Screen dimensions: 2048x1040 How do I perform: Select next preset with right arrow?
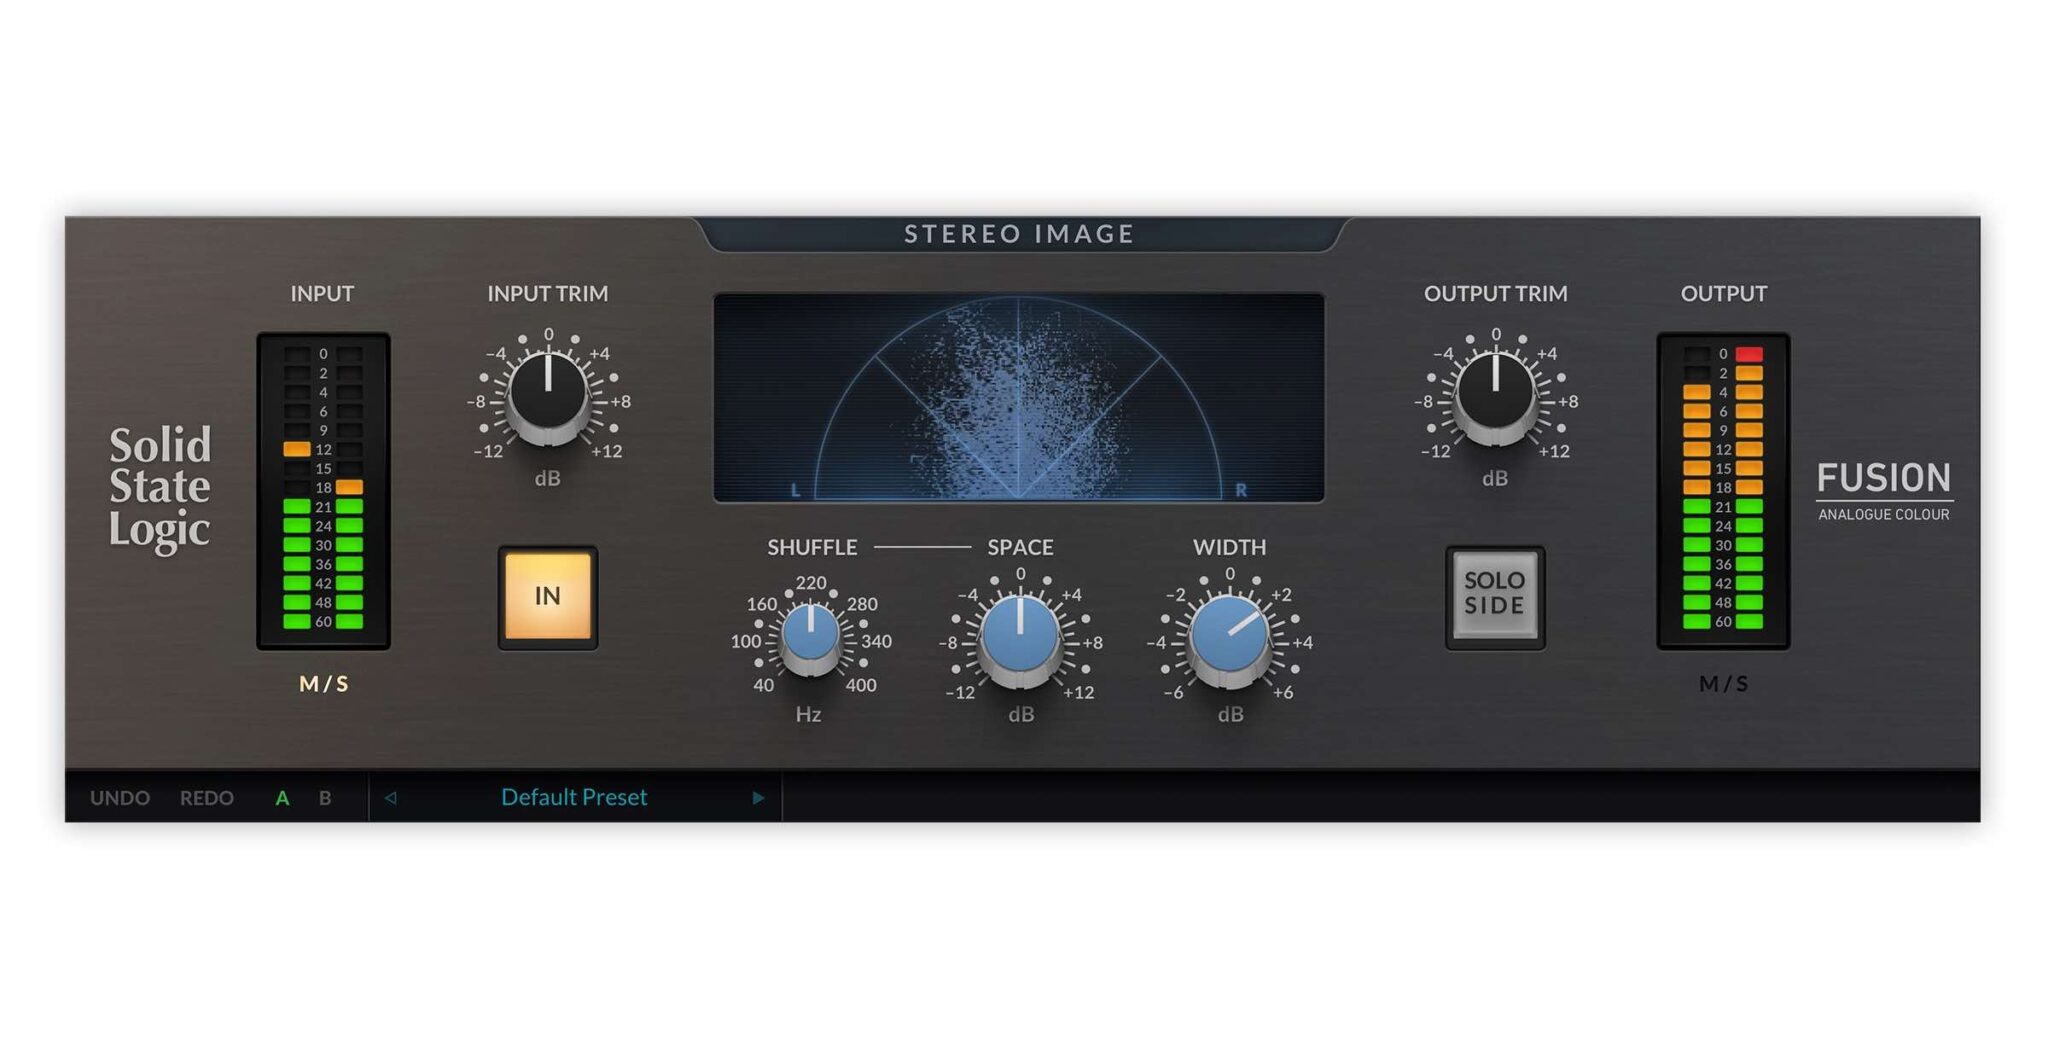(758, 798)
